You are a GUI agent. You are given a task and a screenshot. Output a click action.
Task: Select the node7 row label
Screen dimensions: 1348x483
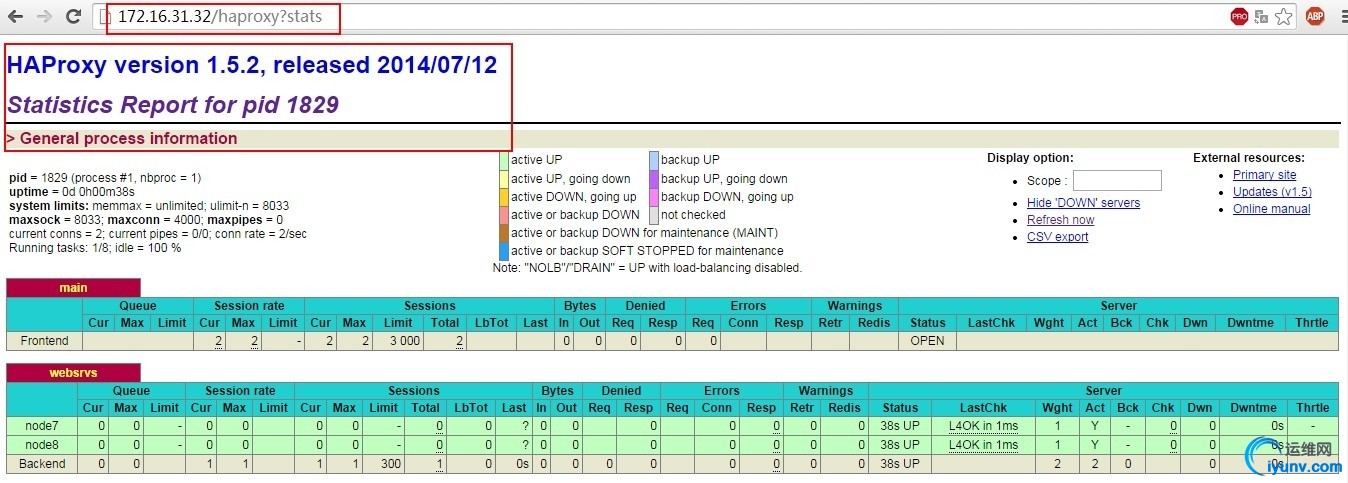click(42, 426)
